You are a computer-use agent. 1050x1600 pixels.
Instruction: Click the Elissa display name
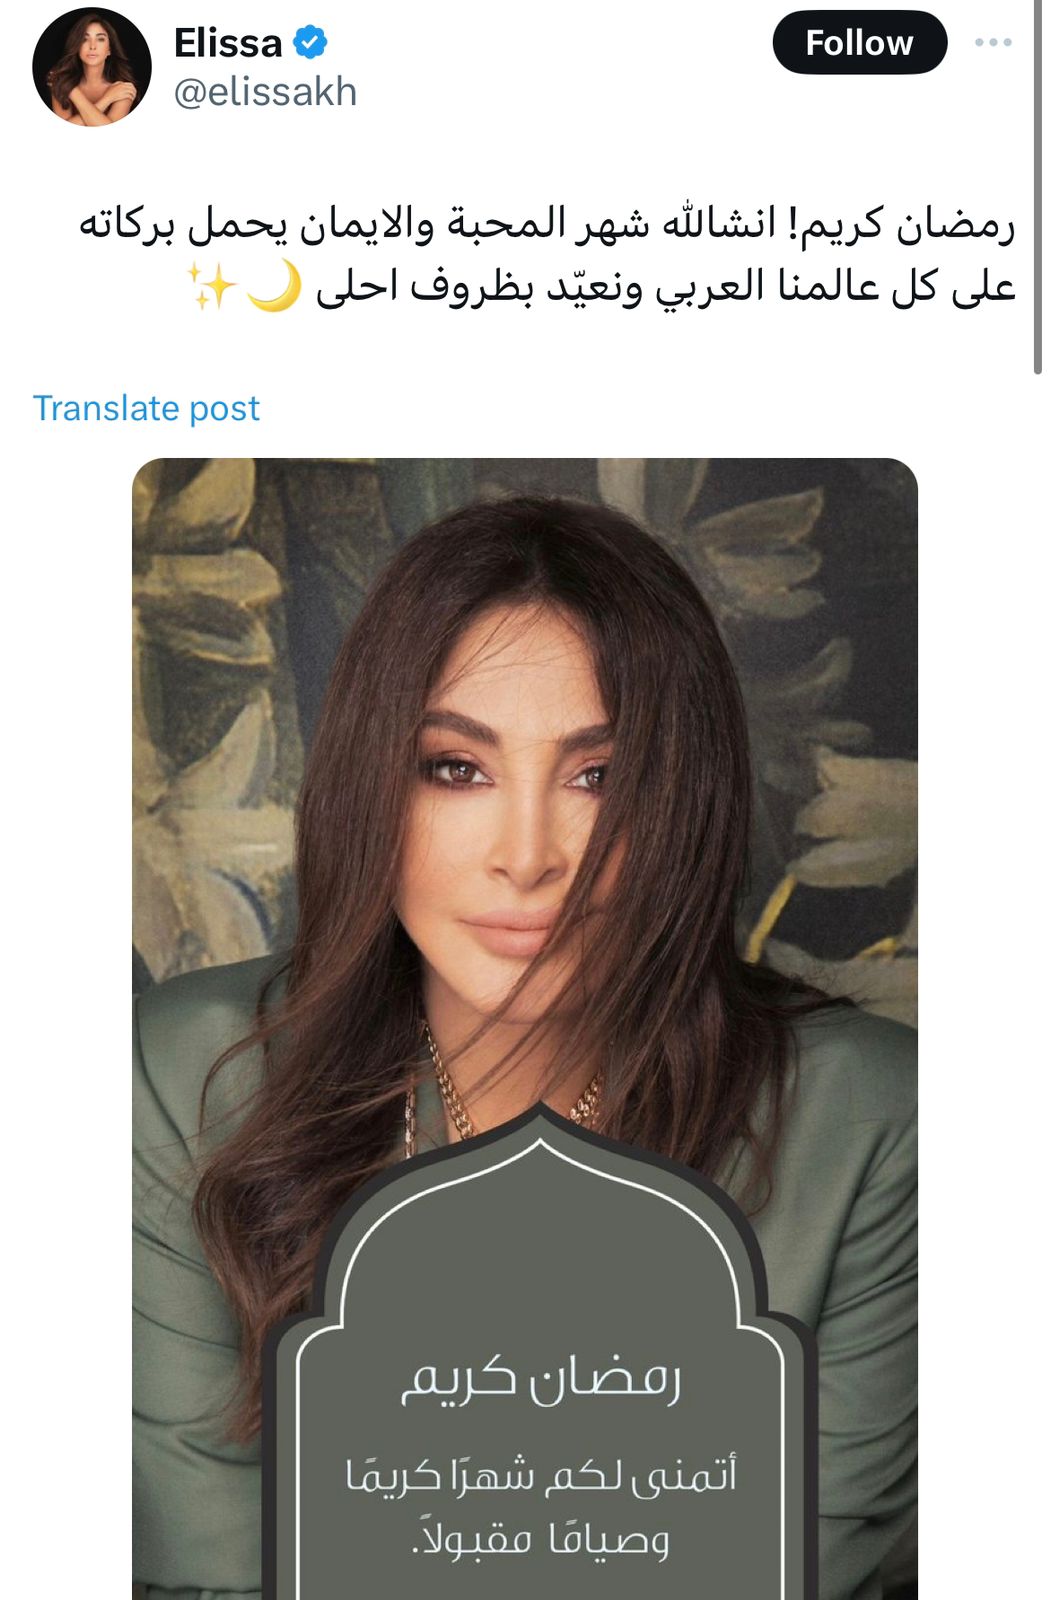[228, 43]
